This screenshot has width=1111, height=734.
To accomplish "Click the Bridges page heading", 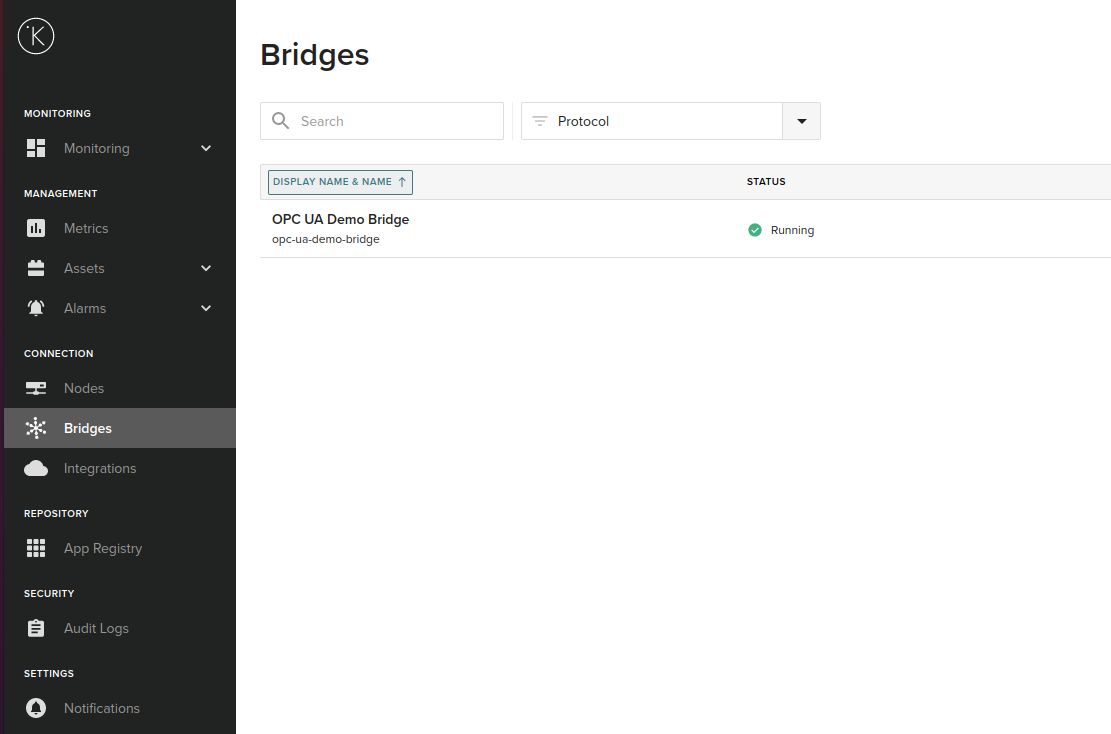I will pyautogui.click(x=314, y=55).
